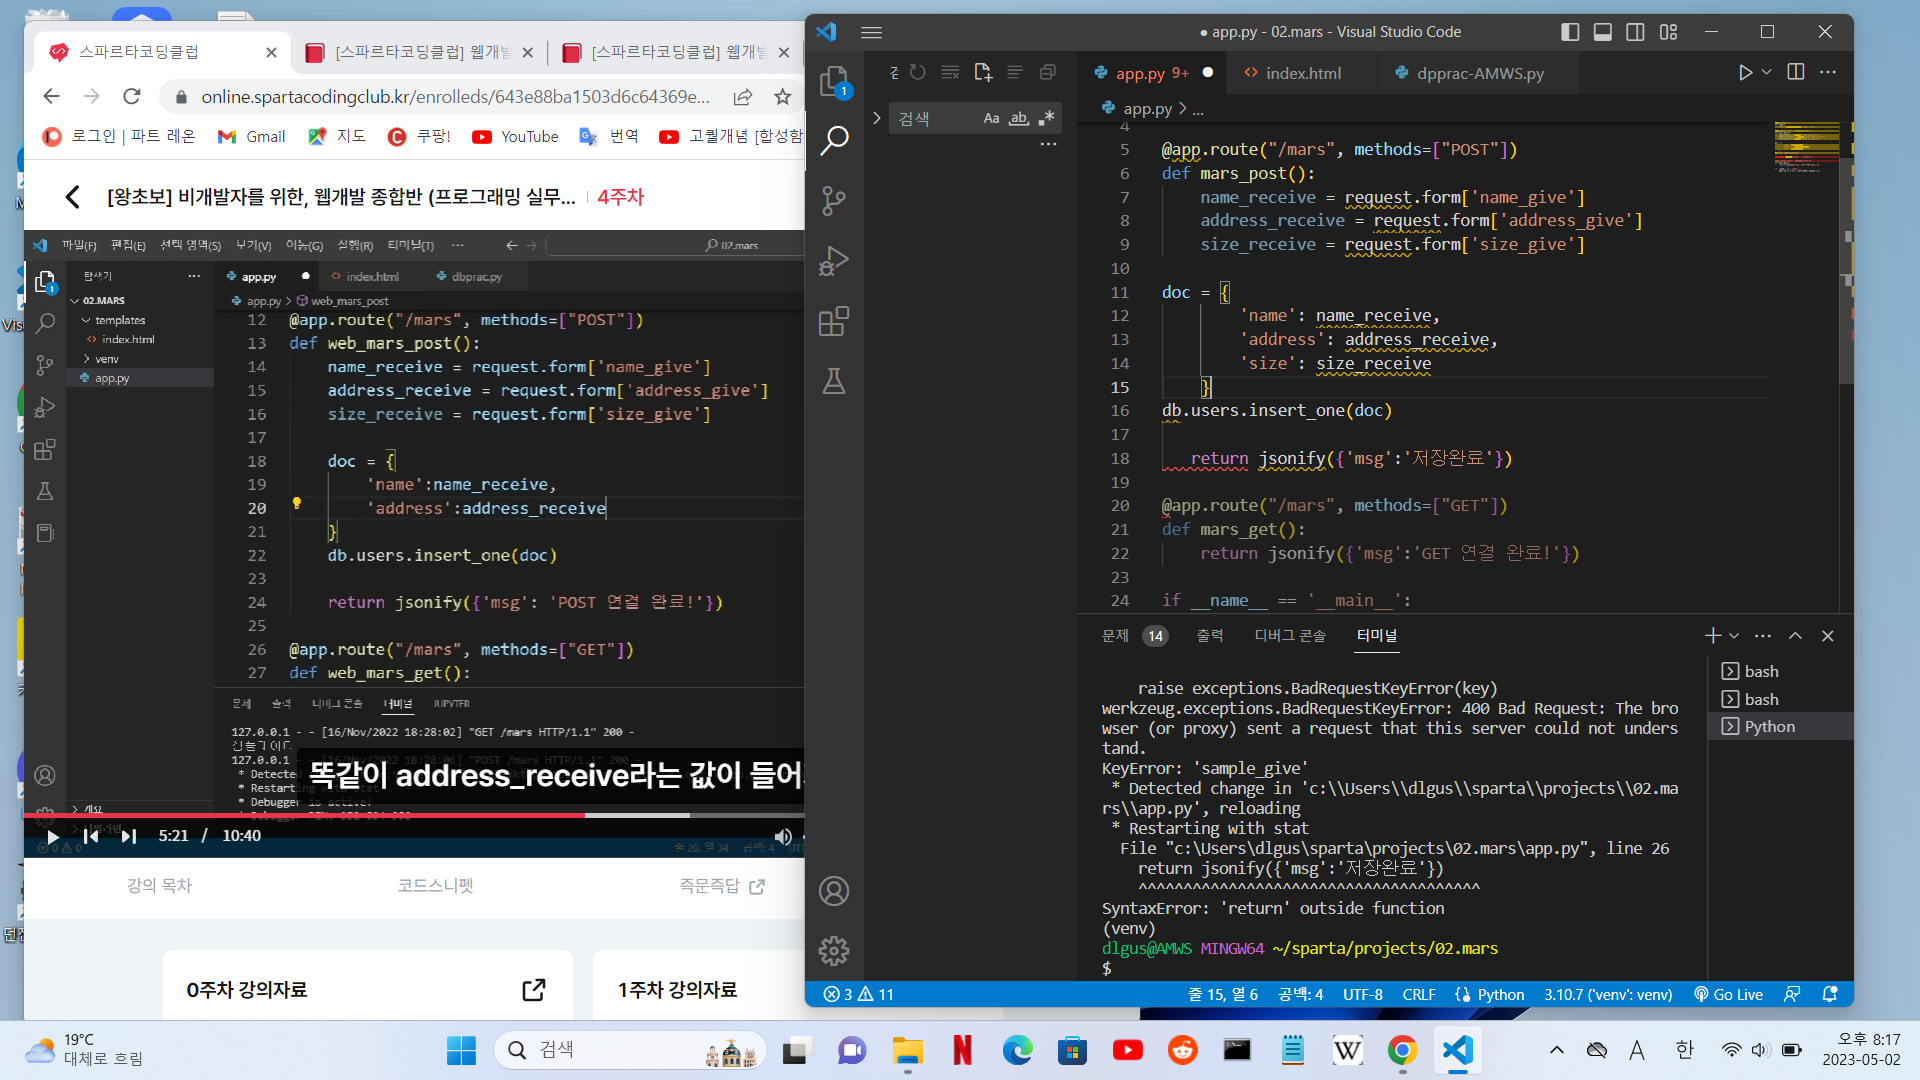Open the editor More Actions menu

(x=1828, y=72)
